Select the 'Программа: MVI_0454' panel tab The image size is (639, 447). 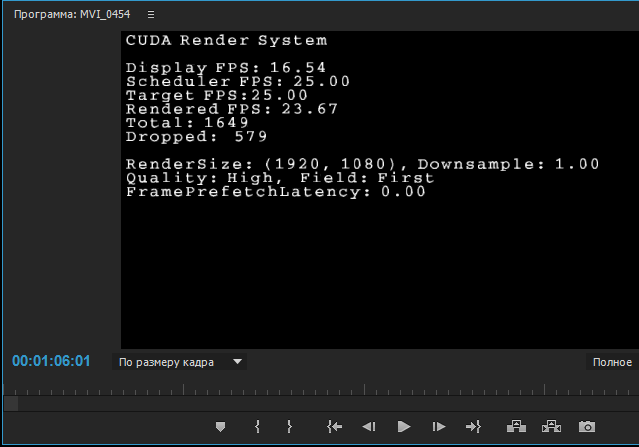(72, 14)
